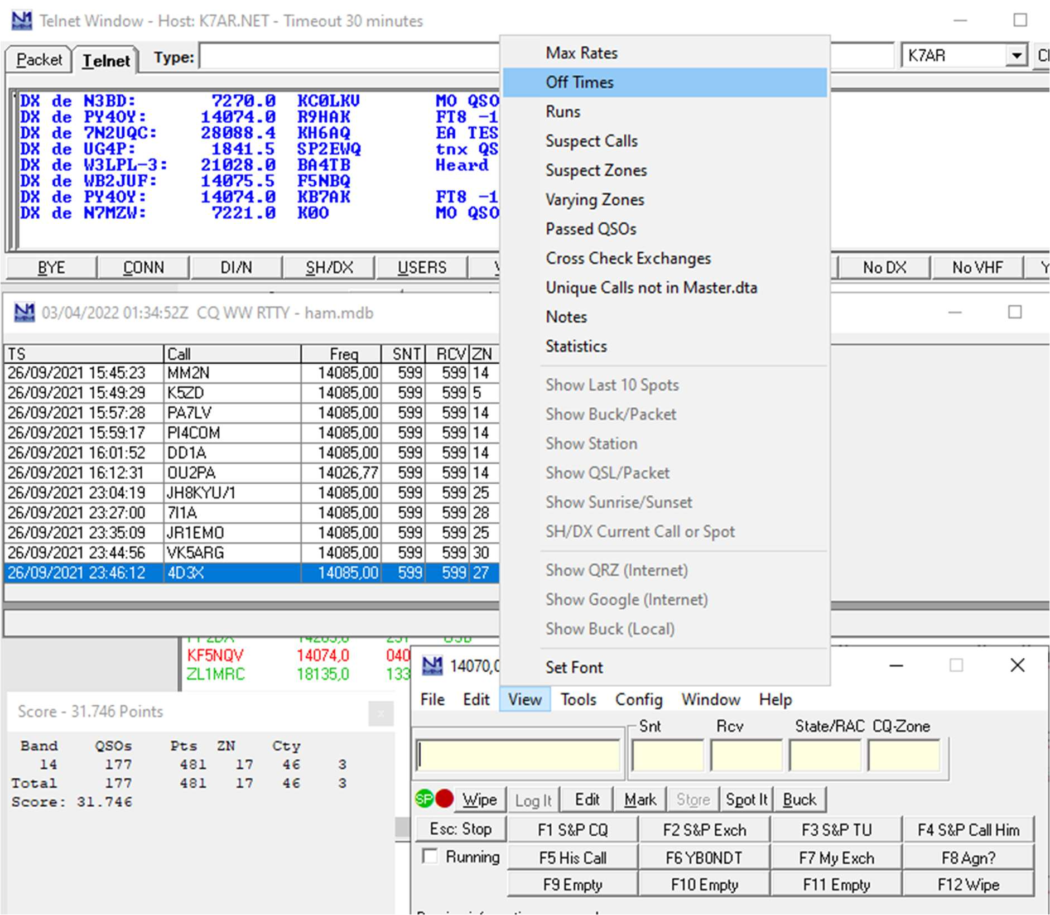Switch to the Packet tab
Screen dimensions: 1050x915
coord(39,60)
